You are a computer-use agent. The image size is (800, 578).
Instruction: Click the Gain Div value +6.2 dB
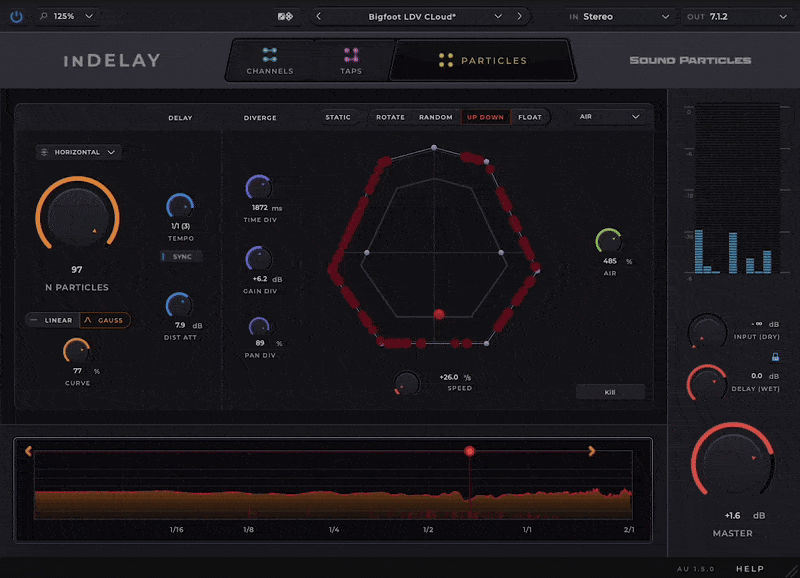[x=267, y=279]
